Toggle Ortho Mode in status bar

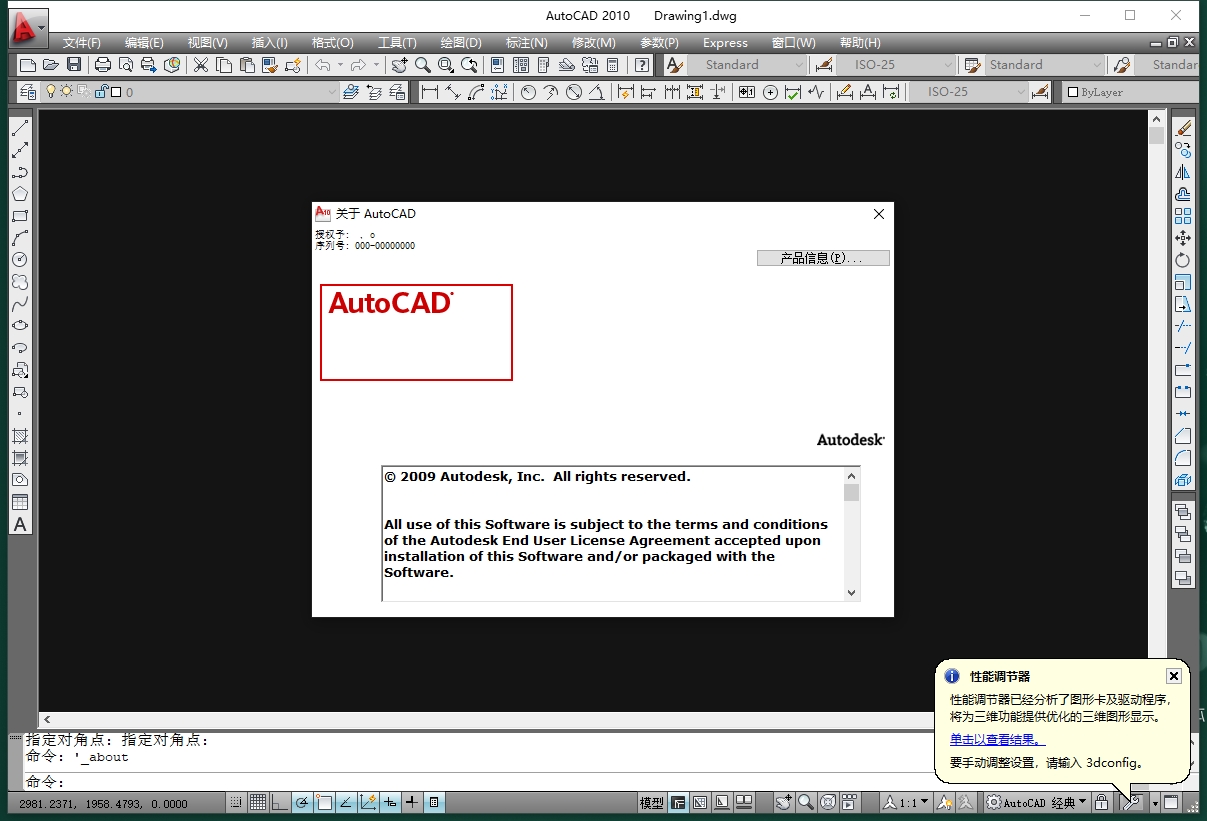pyautogui.click(x=280, y=803)
